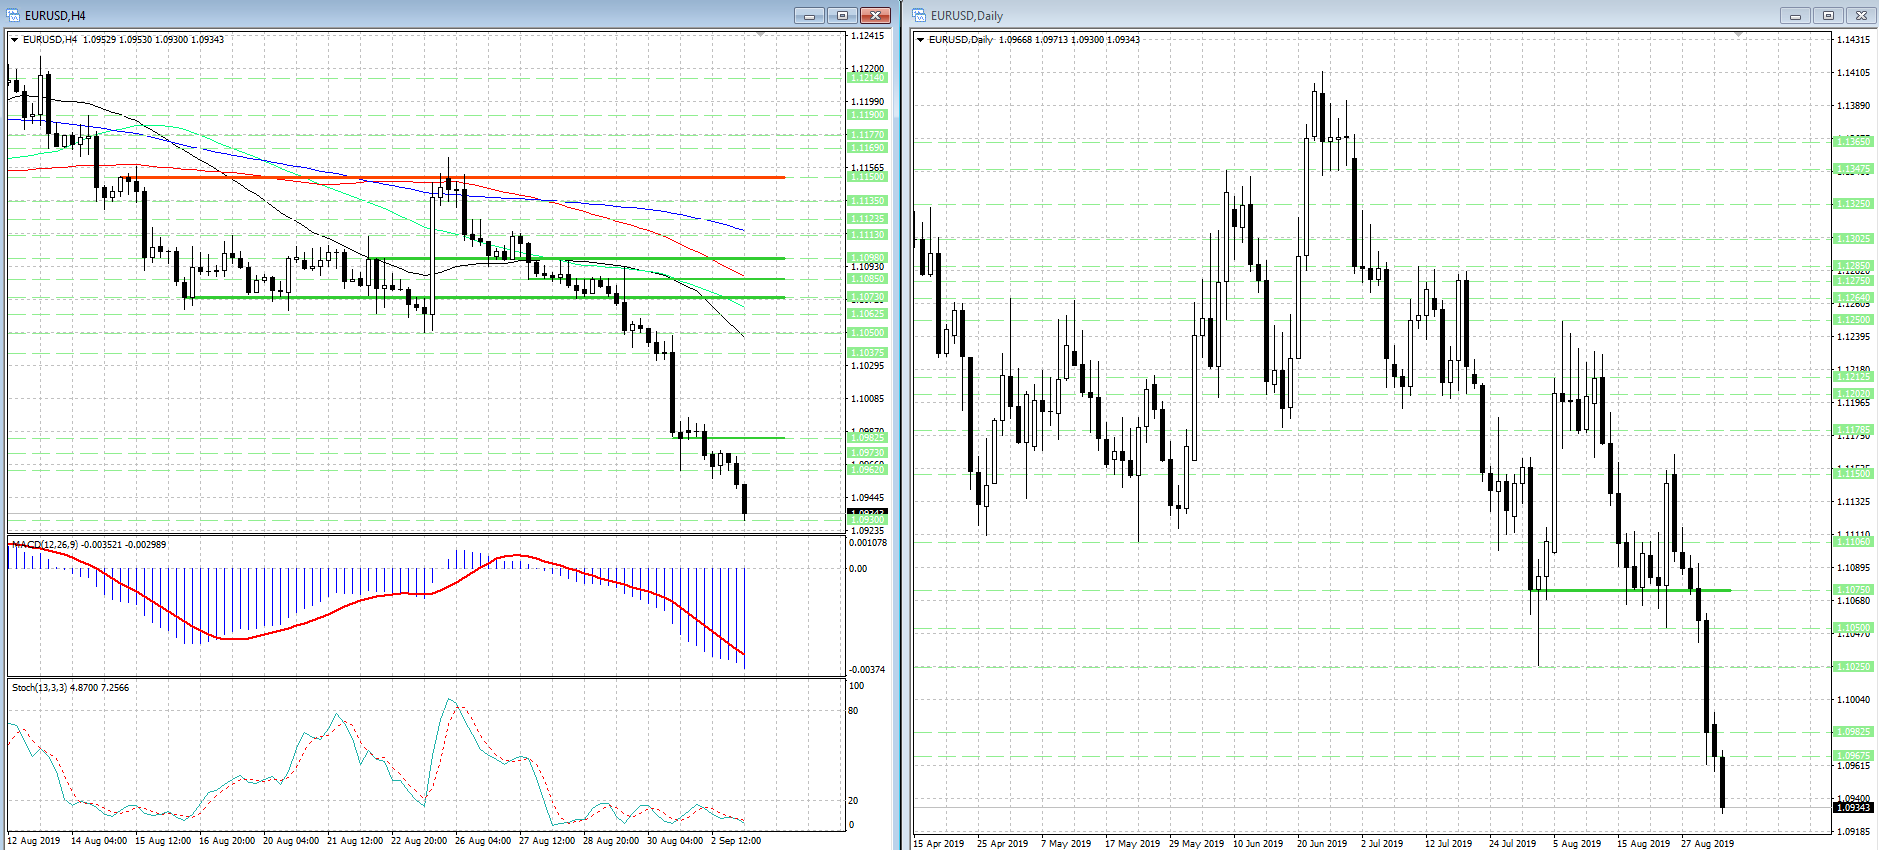Close the EURUSD,H4 chart window

(875, 15)
